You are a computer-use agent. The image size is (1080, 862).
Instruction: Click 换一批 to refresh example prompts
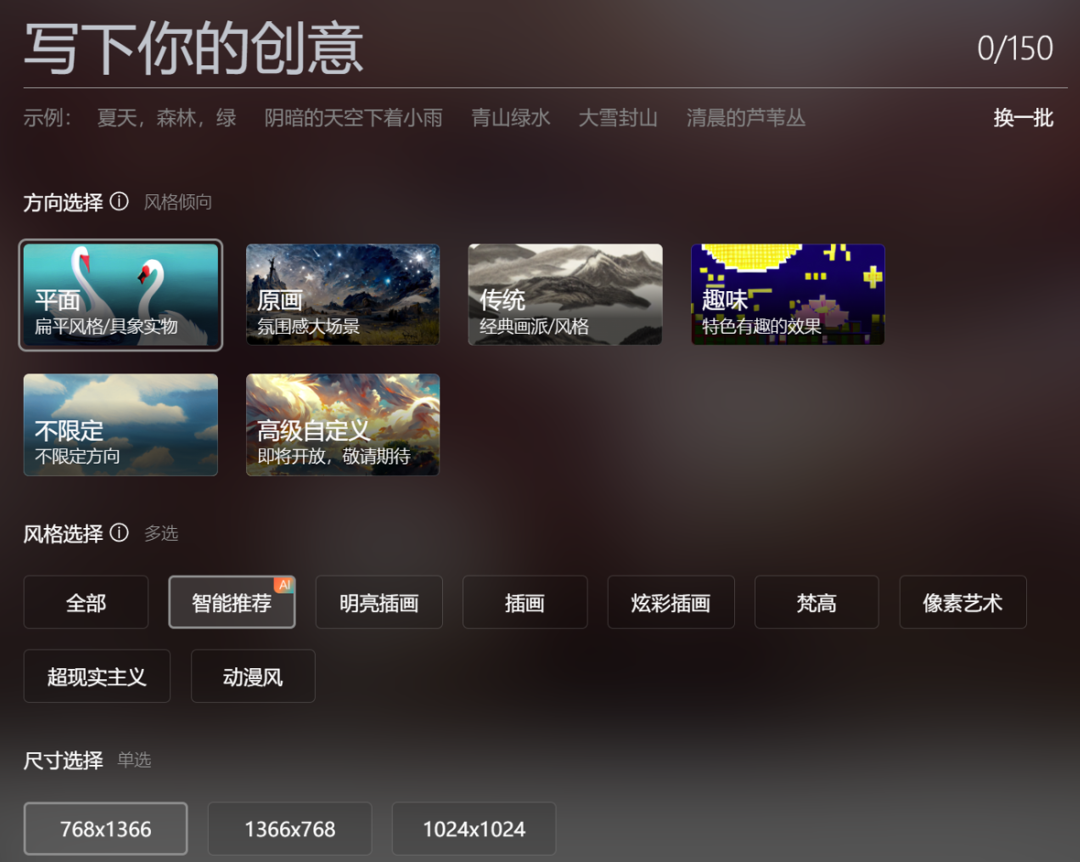1023,117
